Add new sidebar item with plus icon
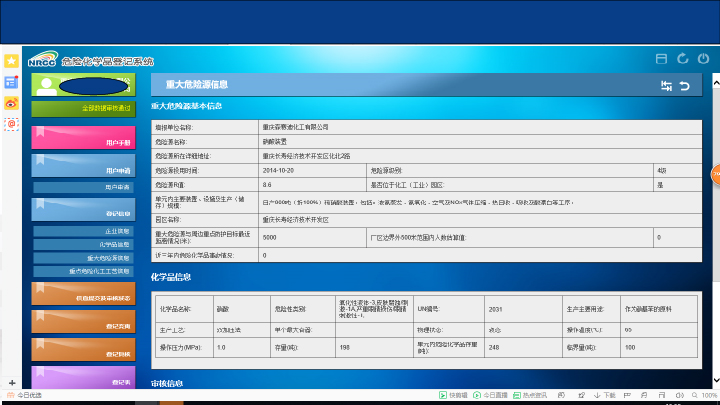Image resolution: width=720 pixels, height=405 pixels. coord(11,383)
